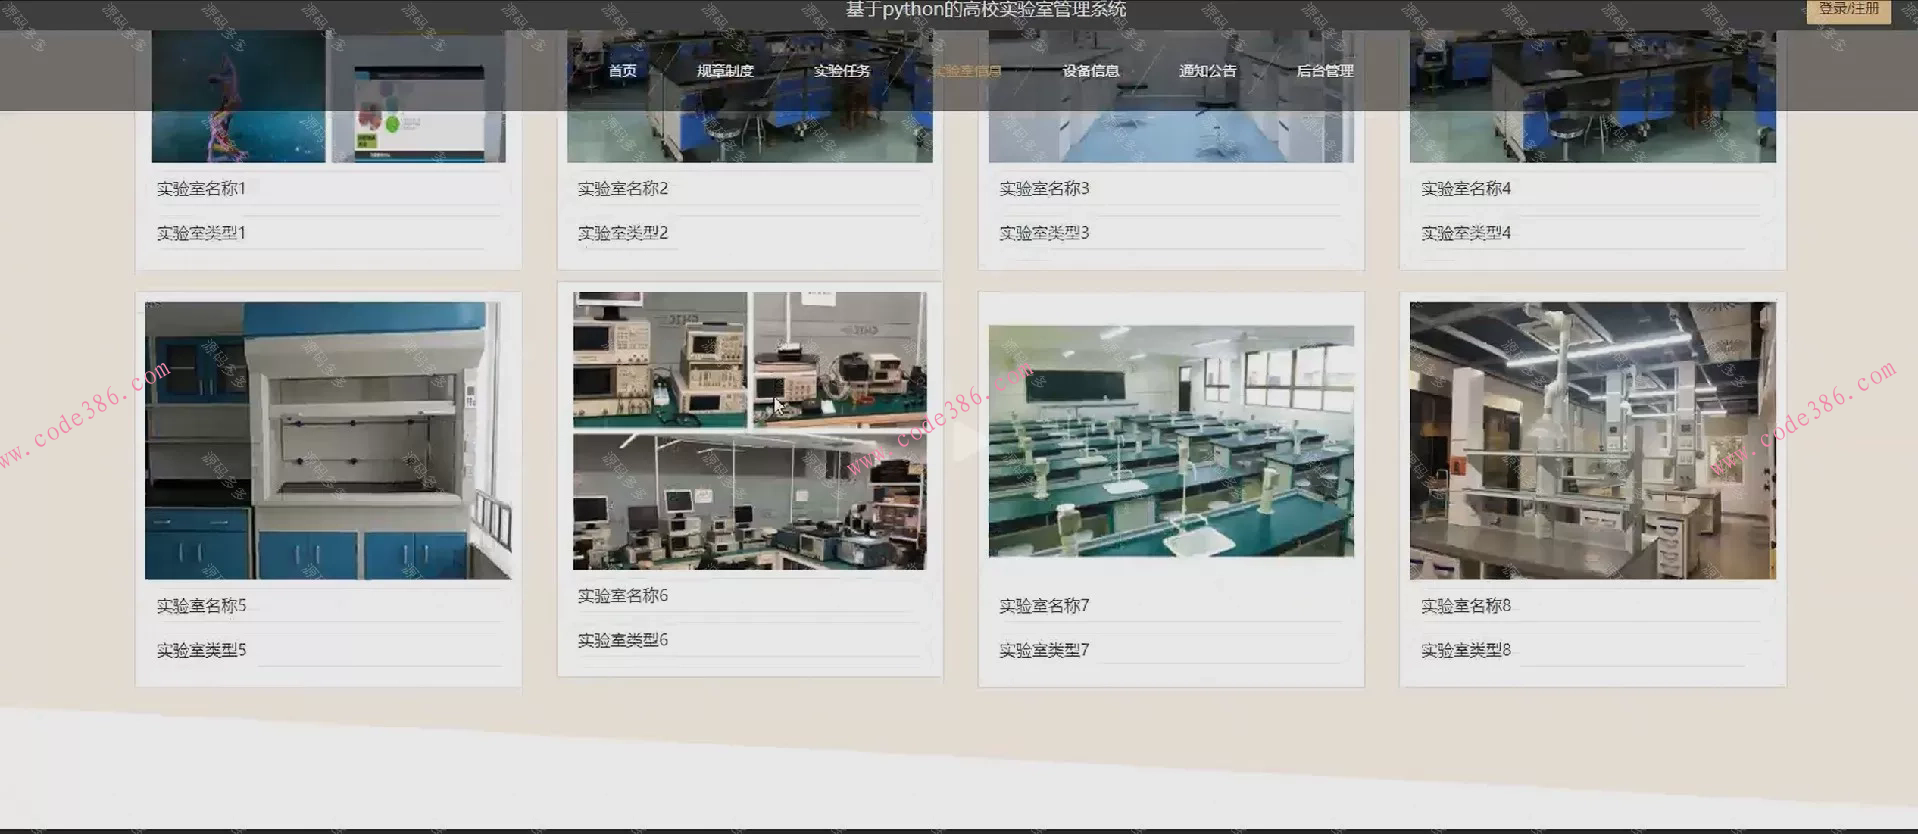Open classroom lab photo for 实验室名称7
The image size is (1918, 834).
pos(1171,441)
